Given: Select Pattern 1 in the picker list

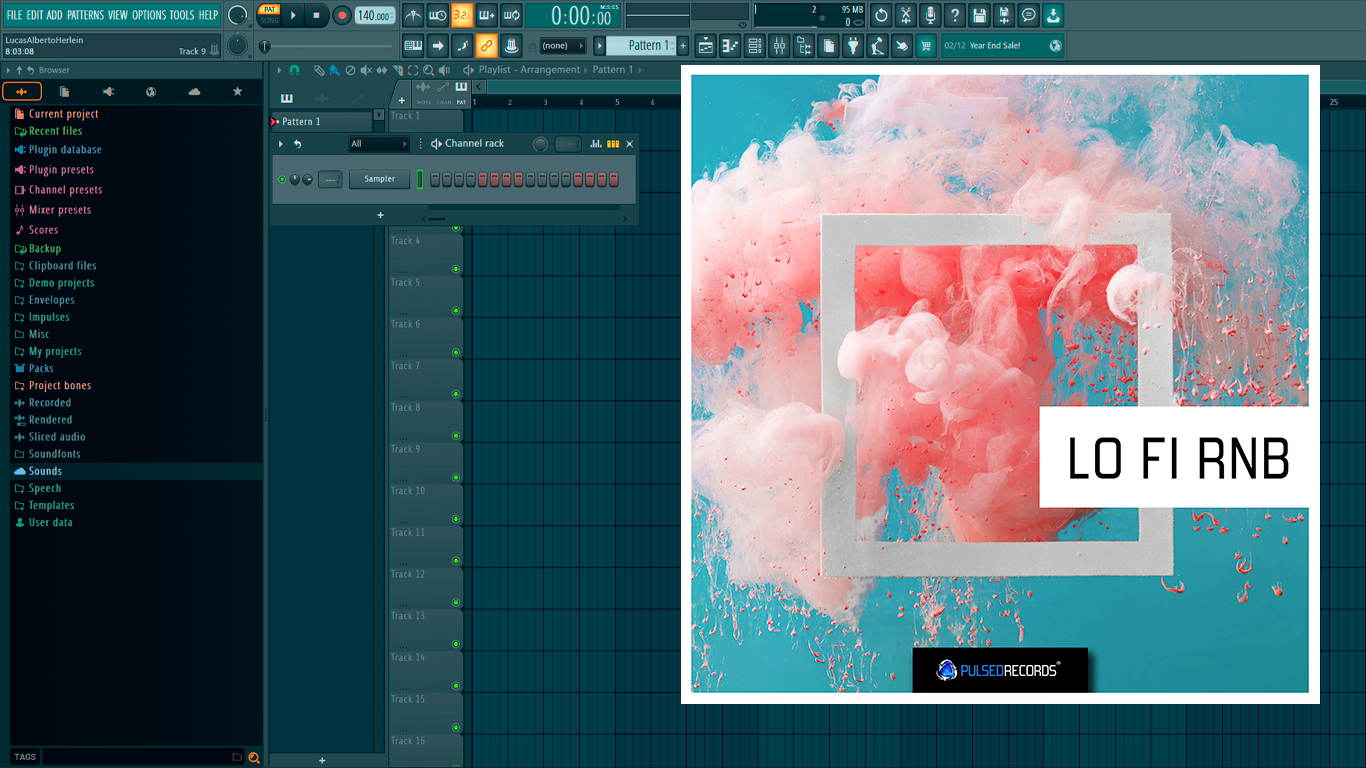Looking at the screenshot, I should pyautogui.click(x=322, y=121).
